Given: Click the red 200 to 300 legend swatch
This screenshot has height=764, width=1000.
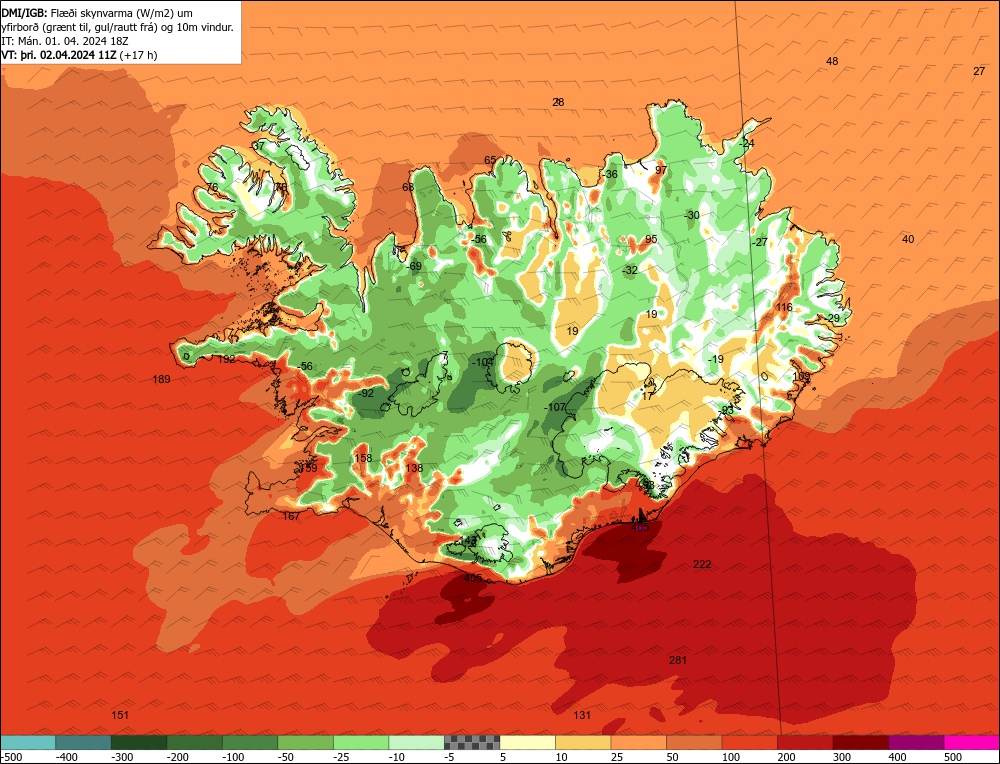Looking at the screenshot, I should pyautogui.click(x=805, y=742).
